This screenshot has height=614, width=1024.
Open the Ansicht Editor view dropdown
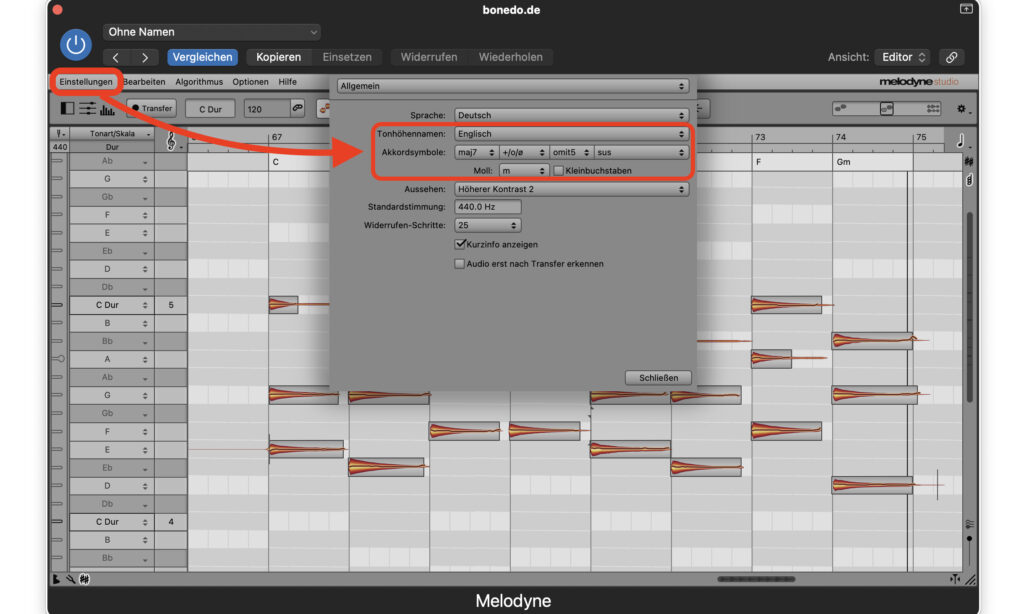tap(902, 57)
